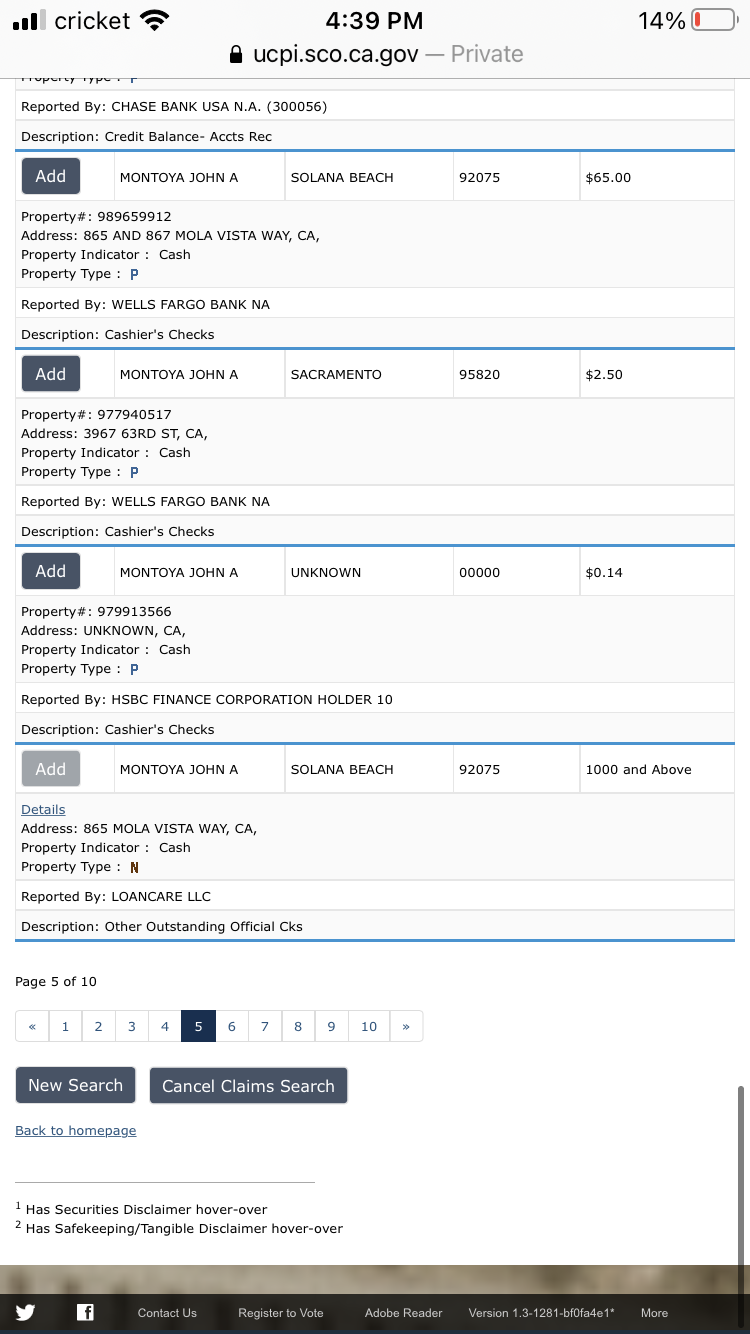This screenshot has width=750, height=1334.
Task: Select the $2.50 amount cell
Action: pos(656,374)
